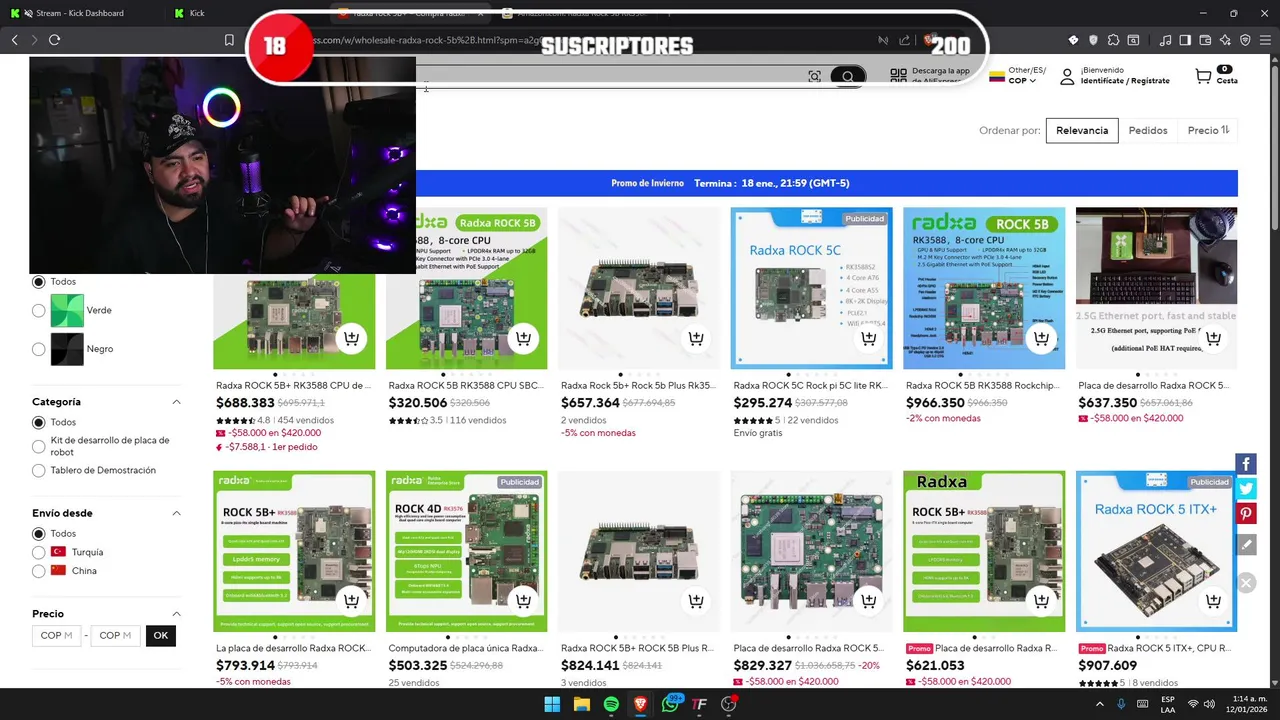The image size is (1280, 720).
Task: Collapse the Categoría filter section
Action: coord(176,402)
